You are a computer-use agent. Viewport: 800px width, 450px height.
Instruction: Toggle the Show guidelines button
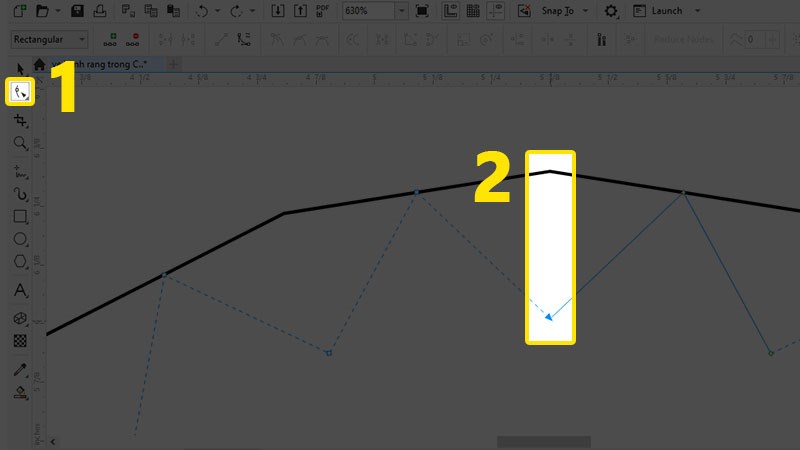point(495,11)
